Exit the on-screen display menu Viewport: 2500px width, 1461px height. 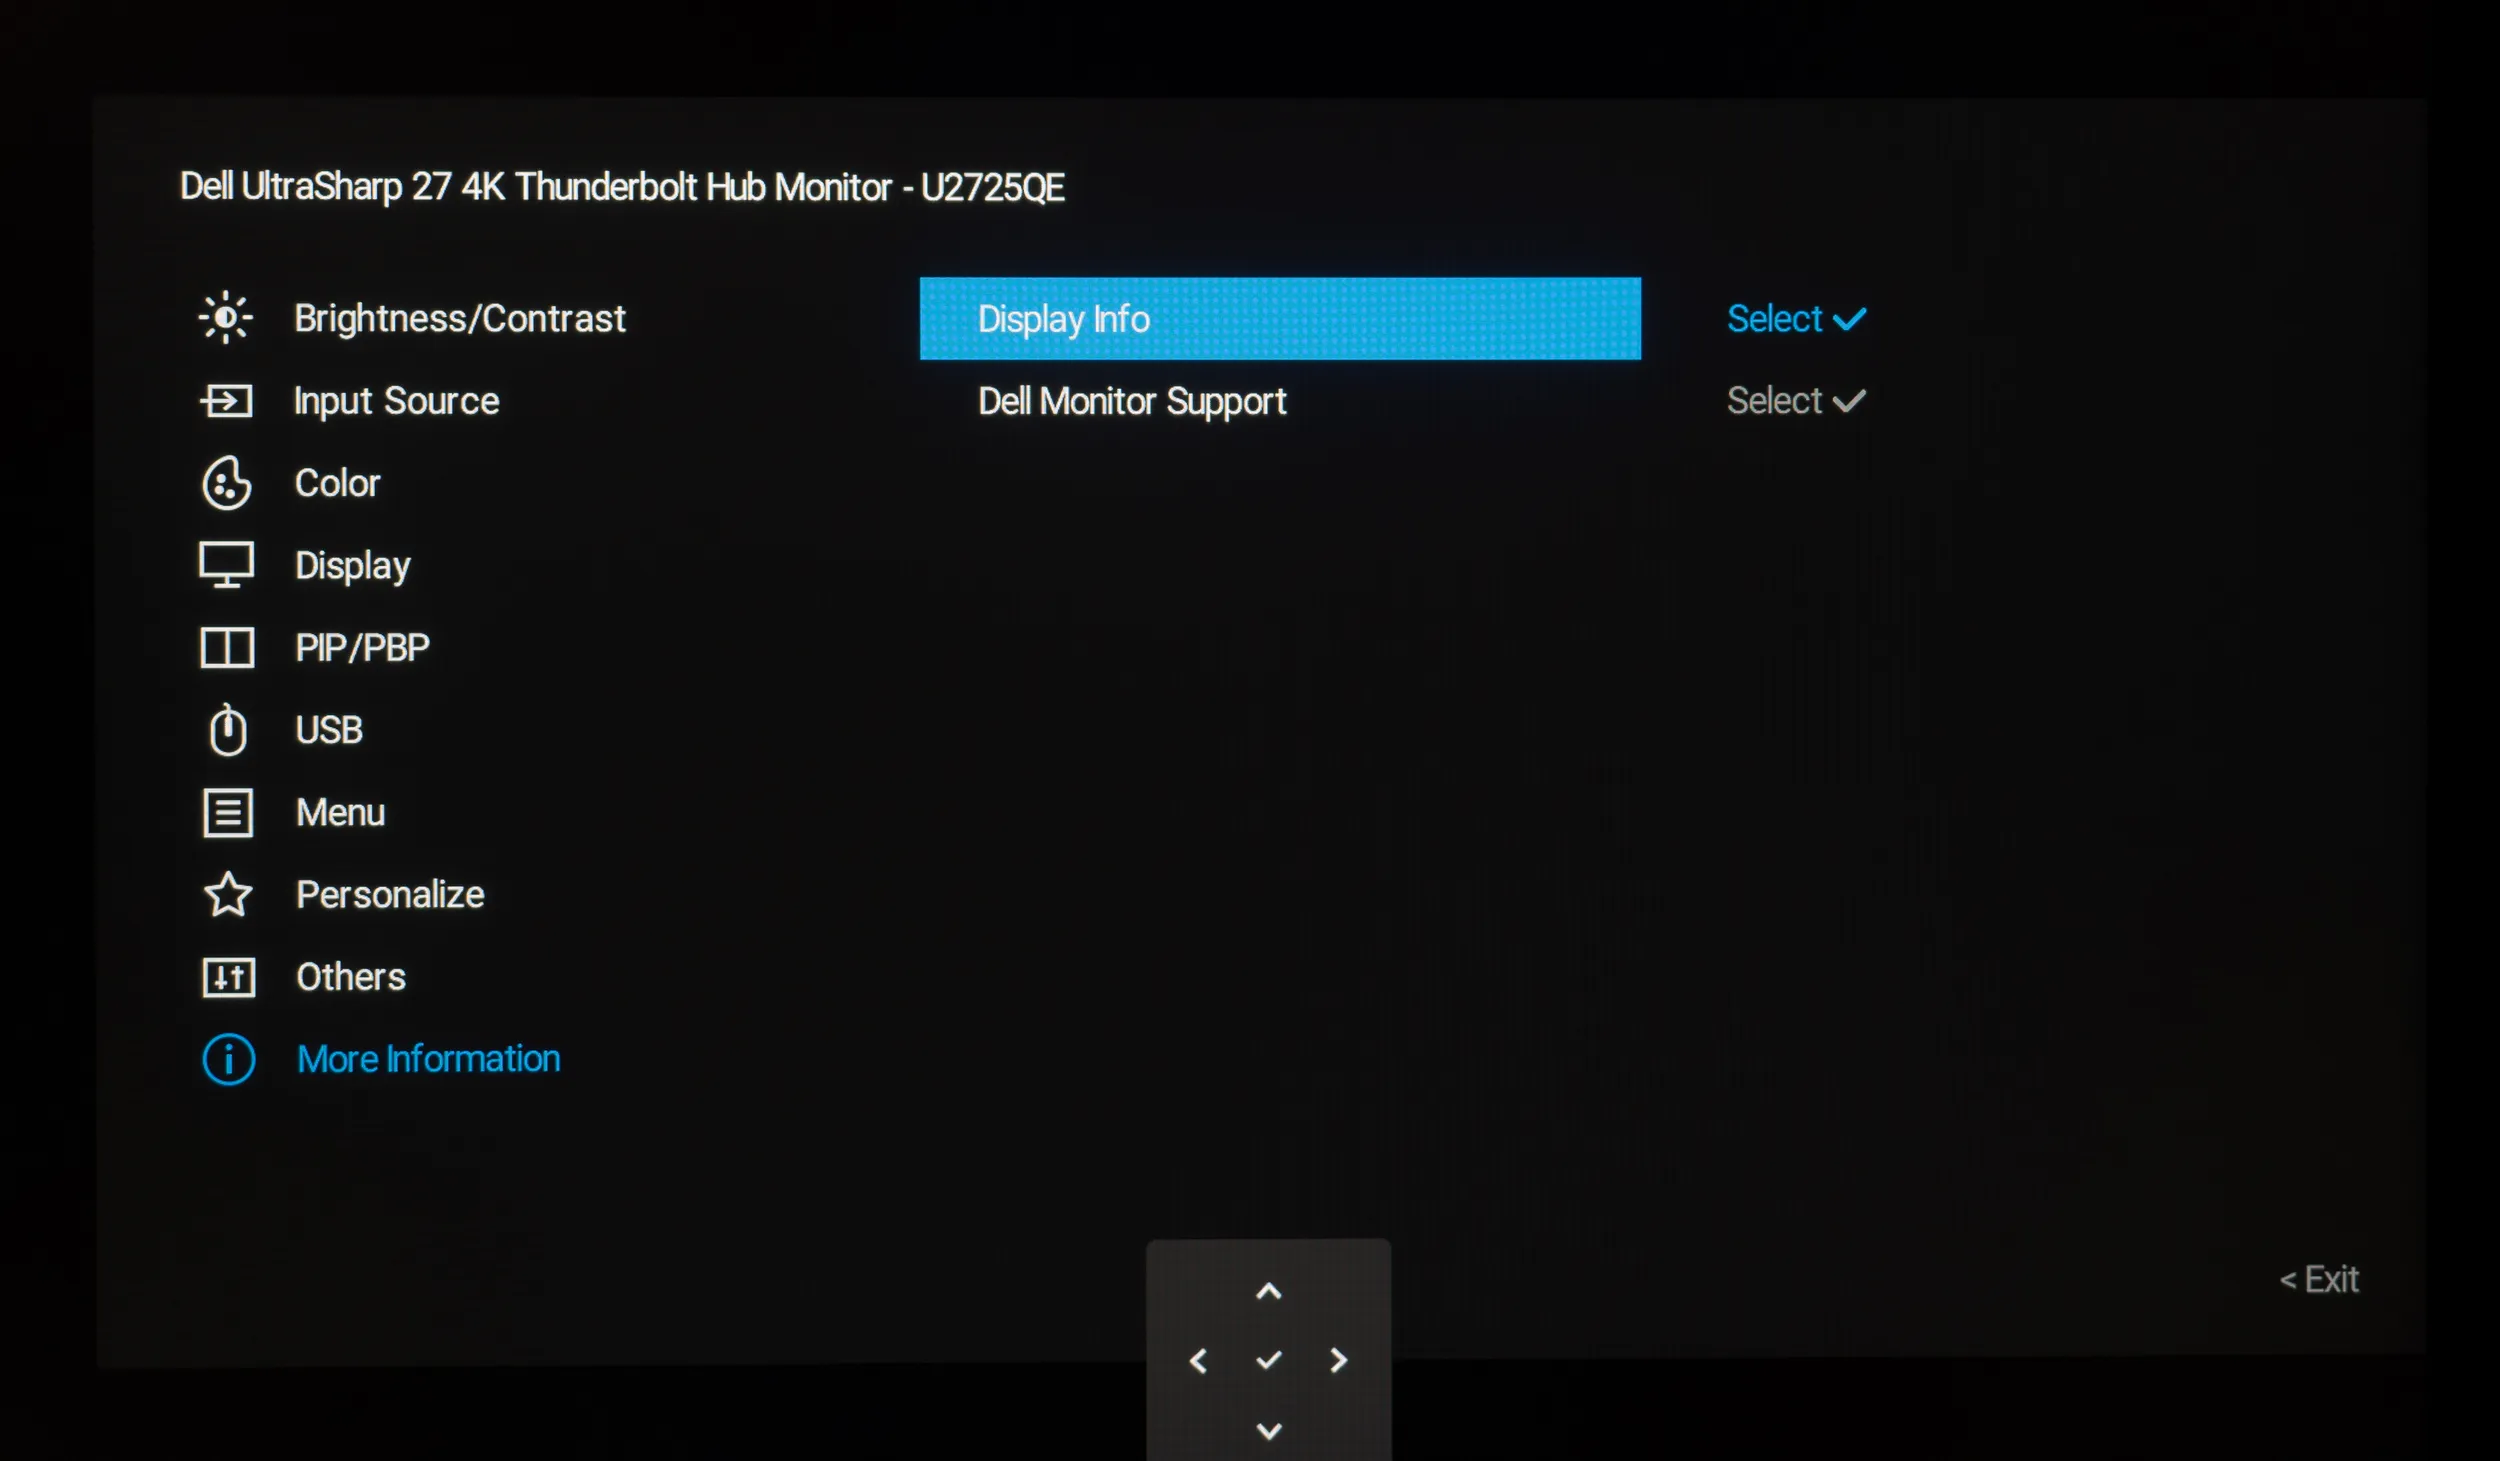[2318, 1280]
